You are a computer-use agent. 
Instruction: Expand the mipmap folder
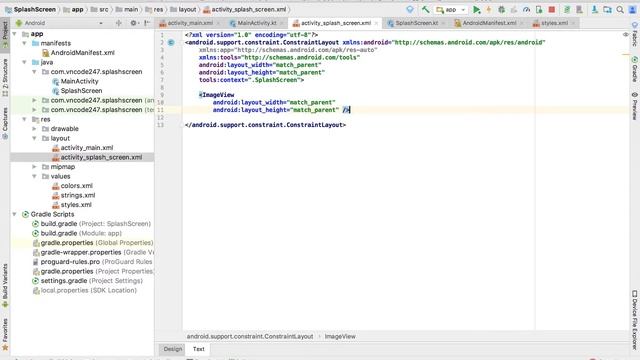tap(35, 167)
